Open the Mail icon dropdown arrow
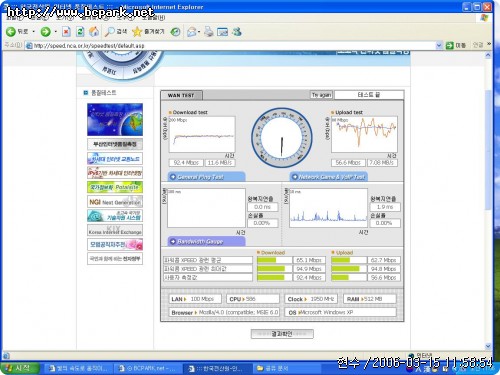The width and height of the screenshot is (500, 375). (x=199, y=32)
